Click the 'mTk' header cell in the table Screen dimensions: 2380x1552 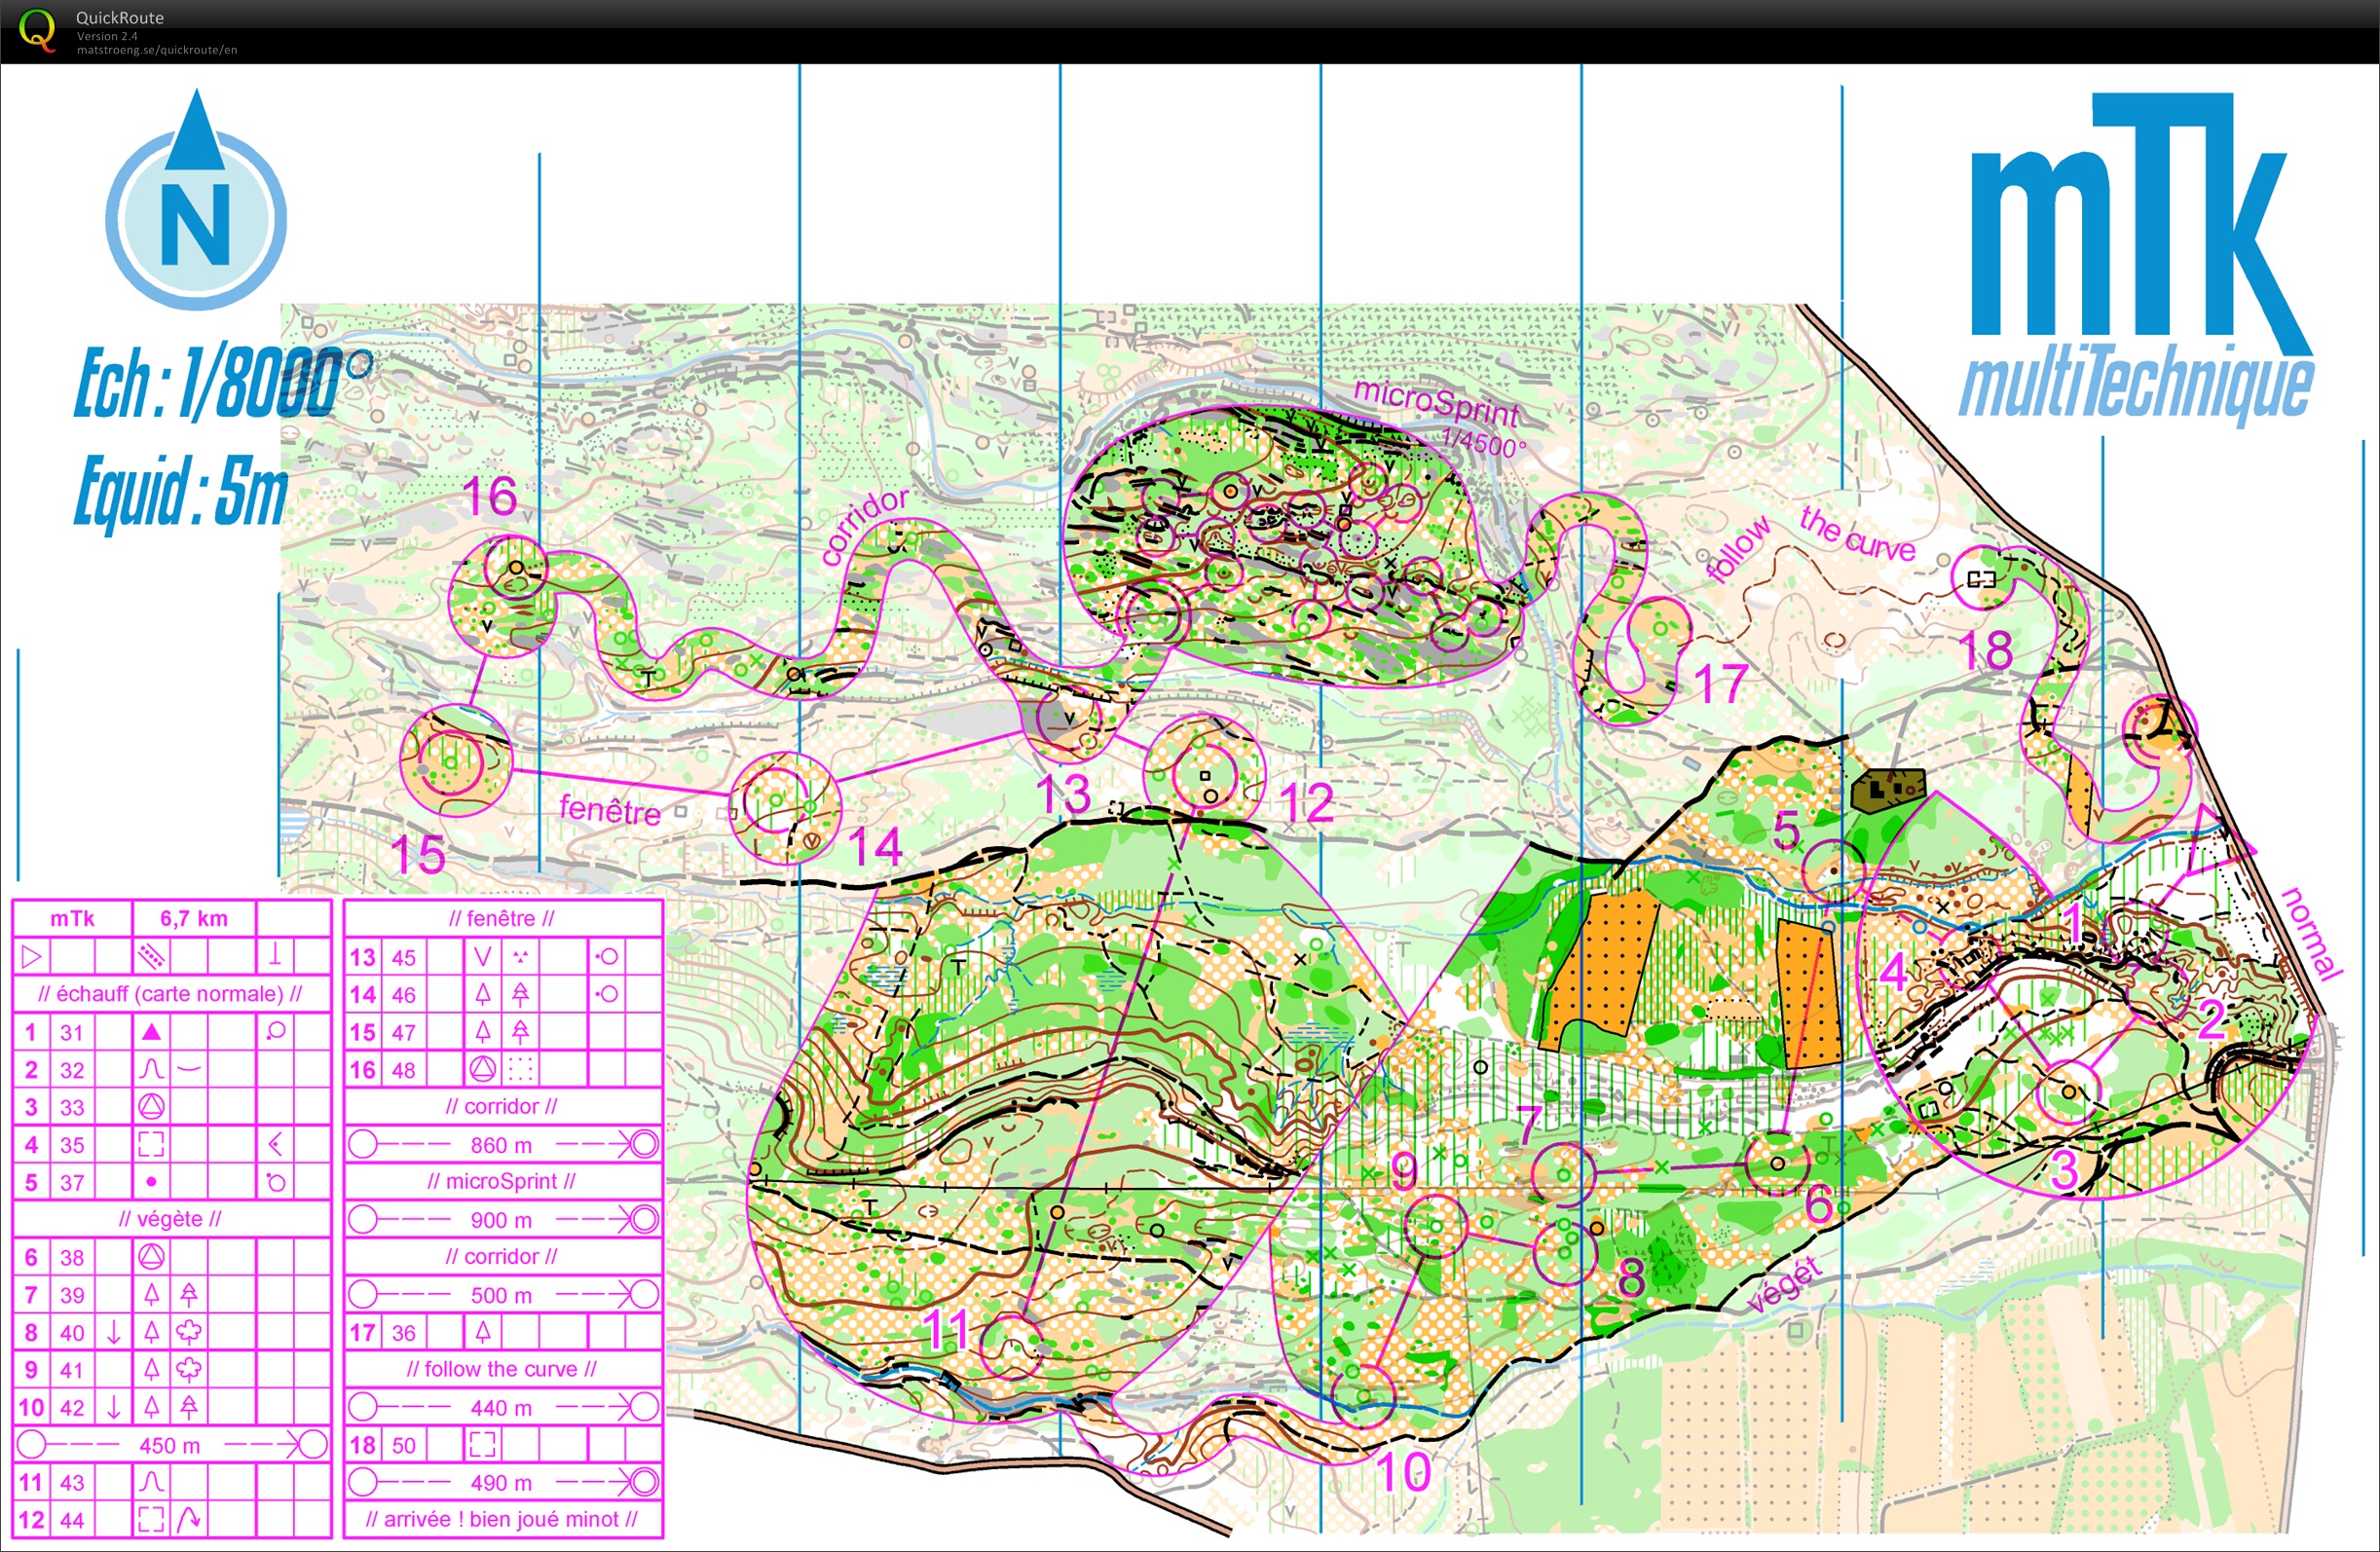click(72, 918)
